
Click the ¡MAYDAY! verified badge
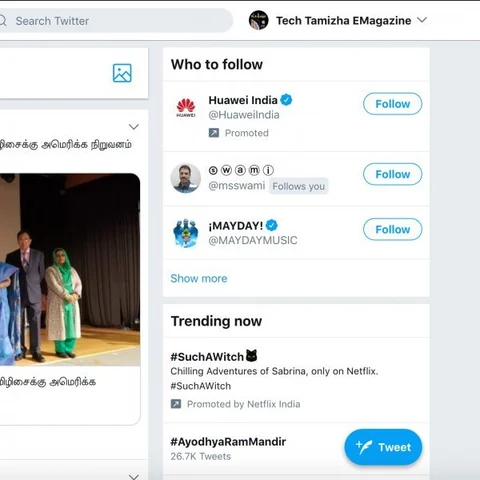pos(272,225)
